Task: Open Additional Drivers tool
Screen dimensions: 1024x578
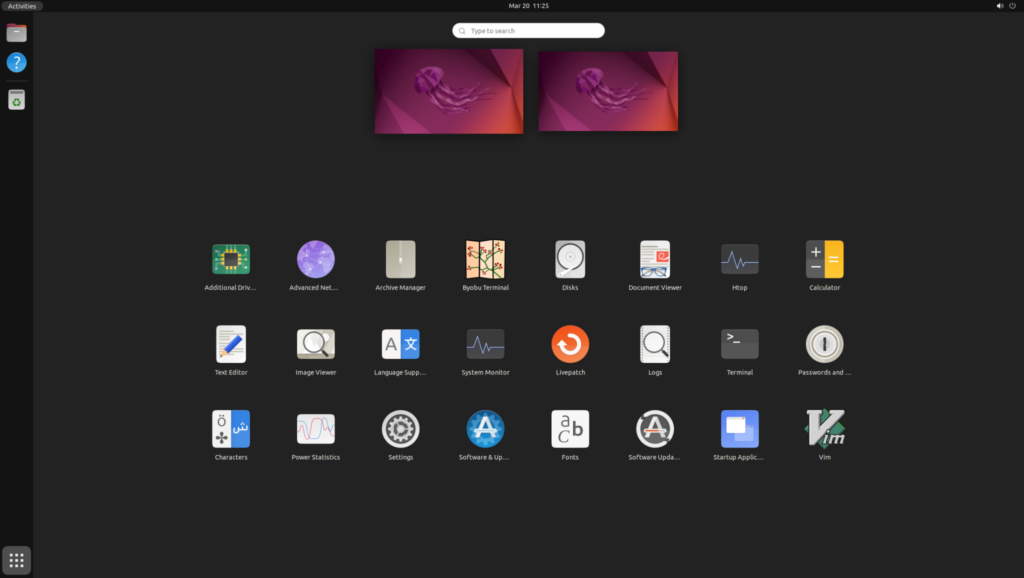Action: [231, 258]
